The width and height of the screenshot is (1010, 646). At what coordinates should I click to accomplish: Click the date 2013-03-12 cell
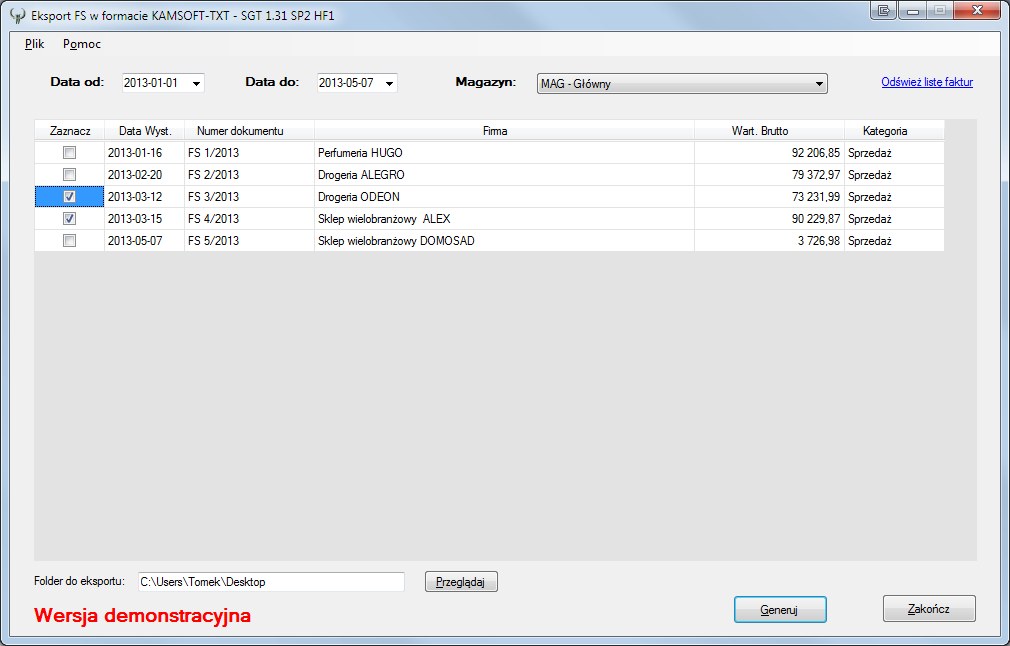pyautogui.click(x=144, y=196)
